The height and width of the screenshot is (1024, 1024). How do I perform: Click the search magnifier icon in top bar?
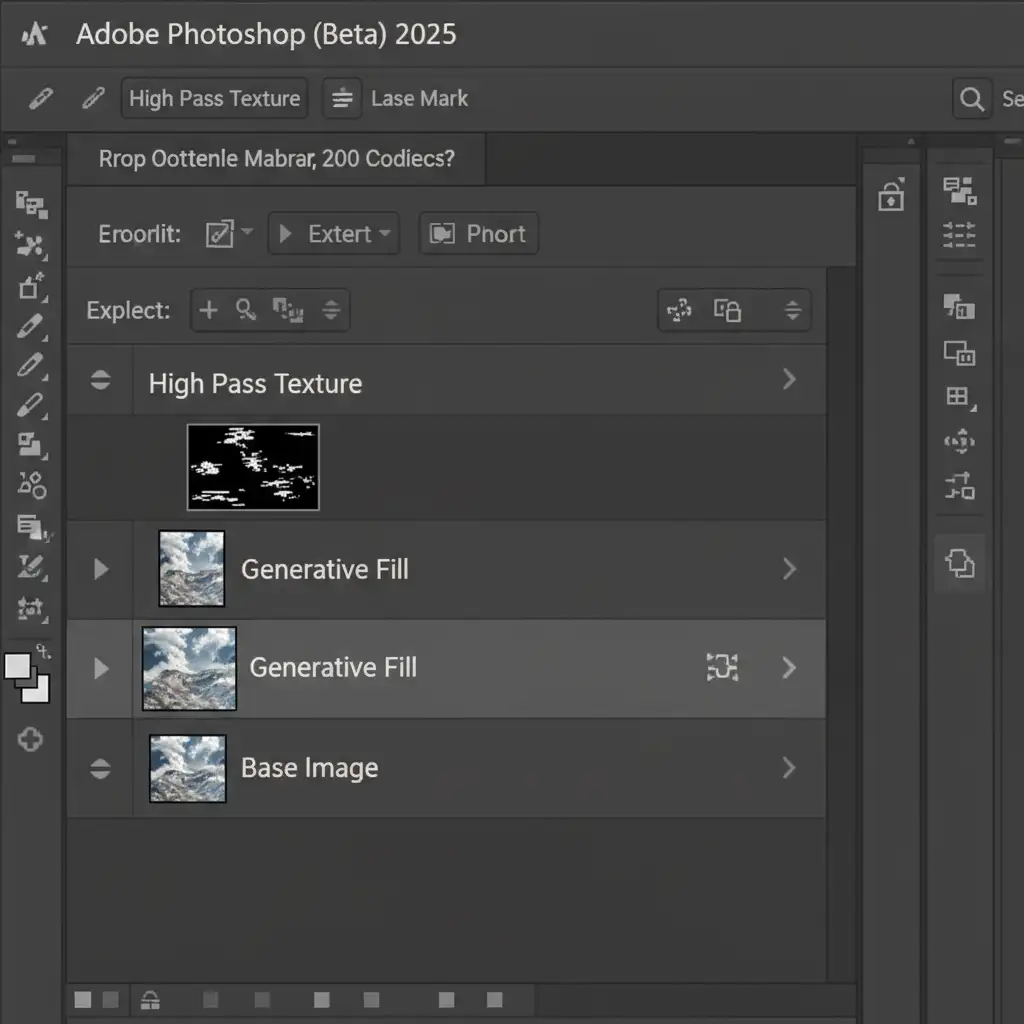[x=971, y=99]
